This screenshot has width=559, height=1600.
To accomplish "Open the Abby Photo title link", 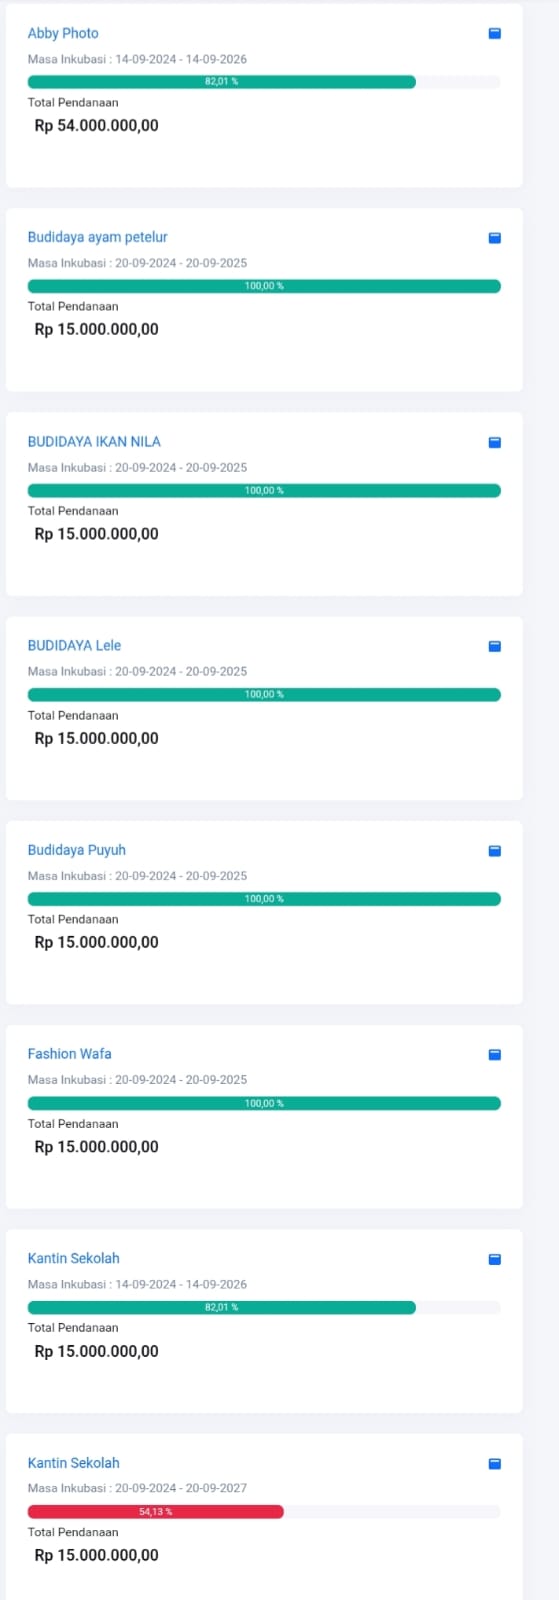I will coord(63,33).
